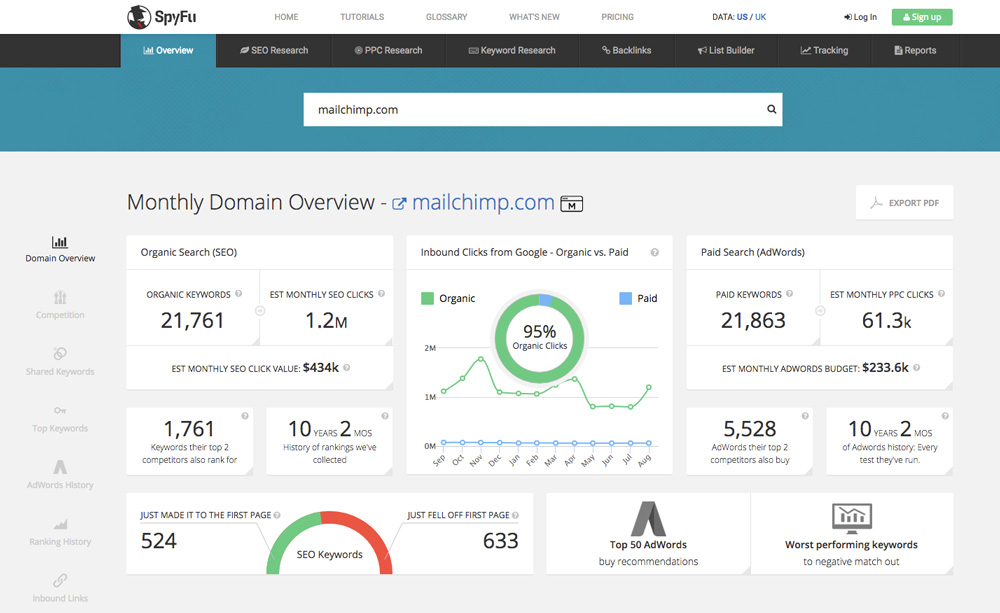Click the search magnifier icon
Viewport: 1000px width, 613px height.
[771, 109]
